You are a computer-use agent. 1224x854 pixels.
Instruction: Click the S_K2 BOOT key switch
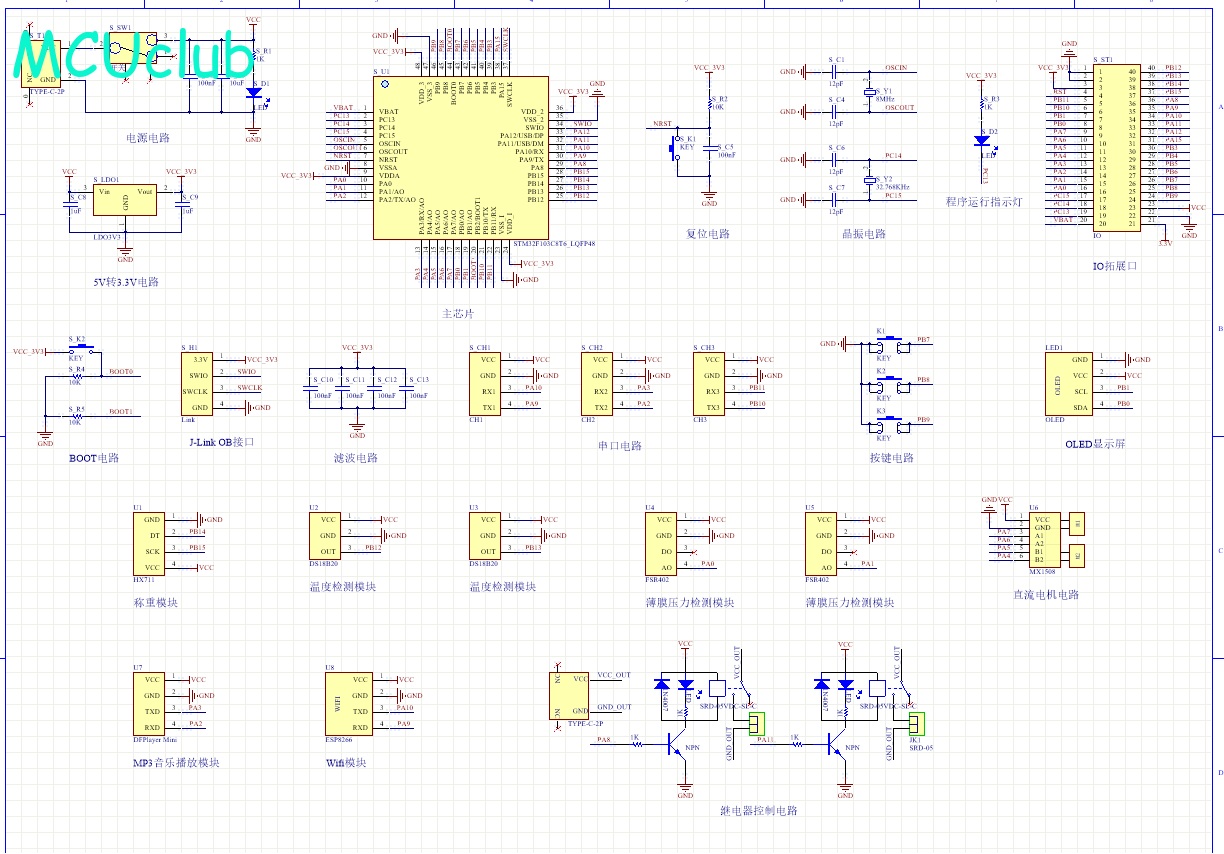click(x=80, y=350)
